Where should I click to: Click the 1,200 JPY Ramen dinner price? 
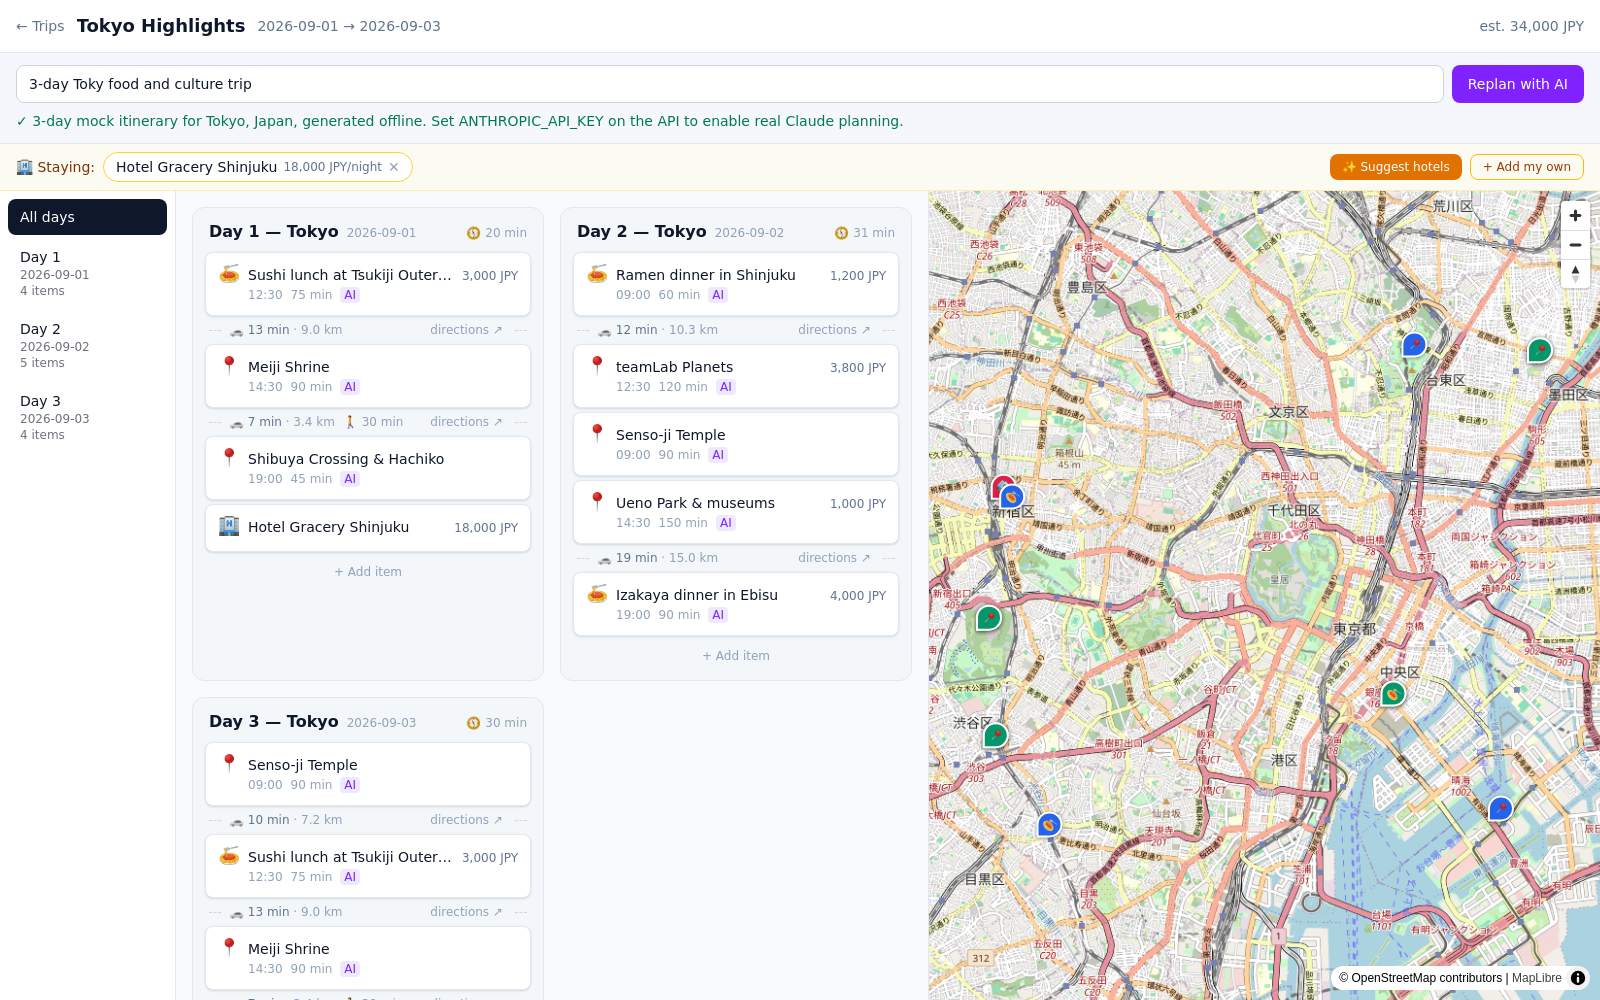pyautogui.click(x=858, y=276)
